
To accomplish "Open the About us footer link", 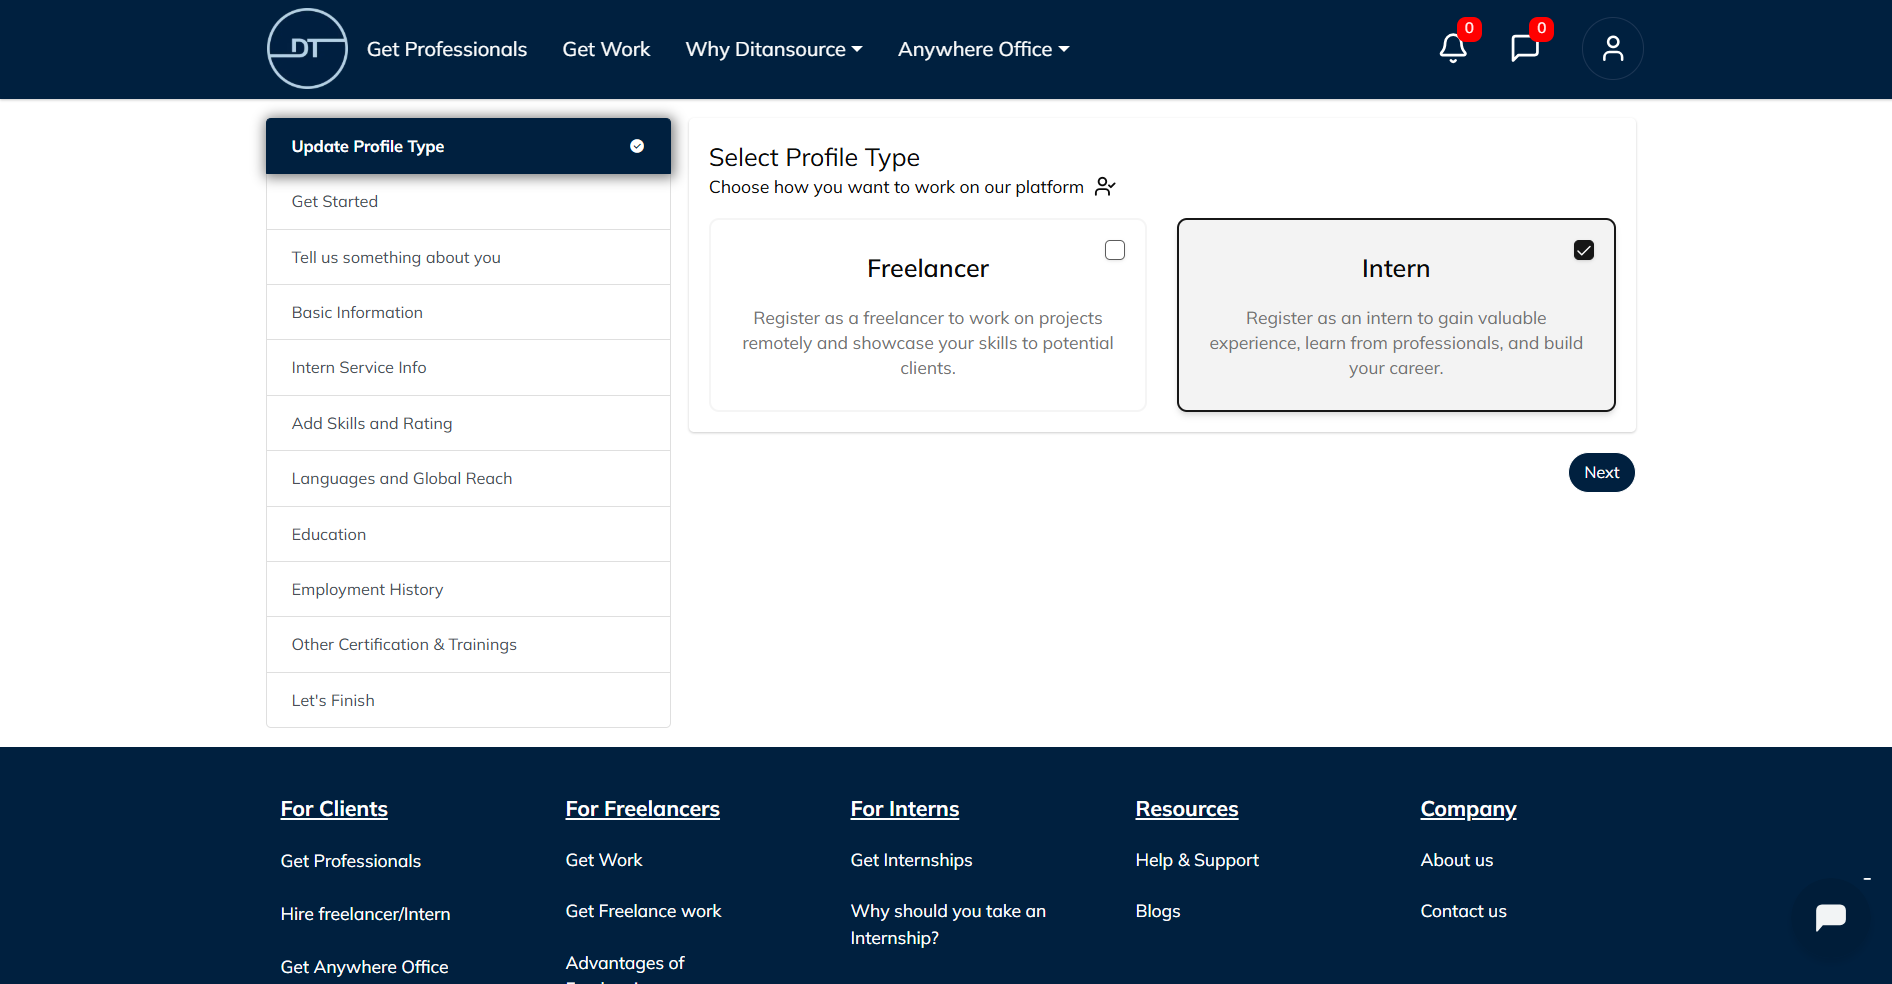I will pyautogui.click(x=1457, y=860).
